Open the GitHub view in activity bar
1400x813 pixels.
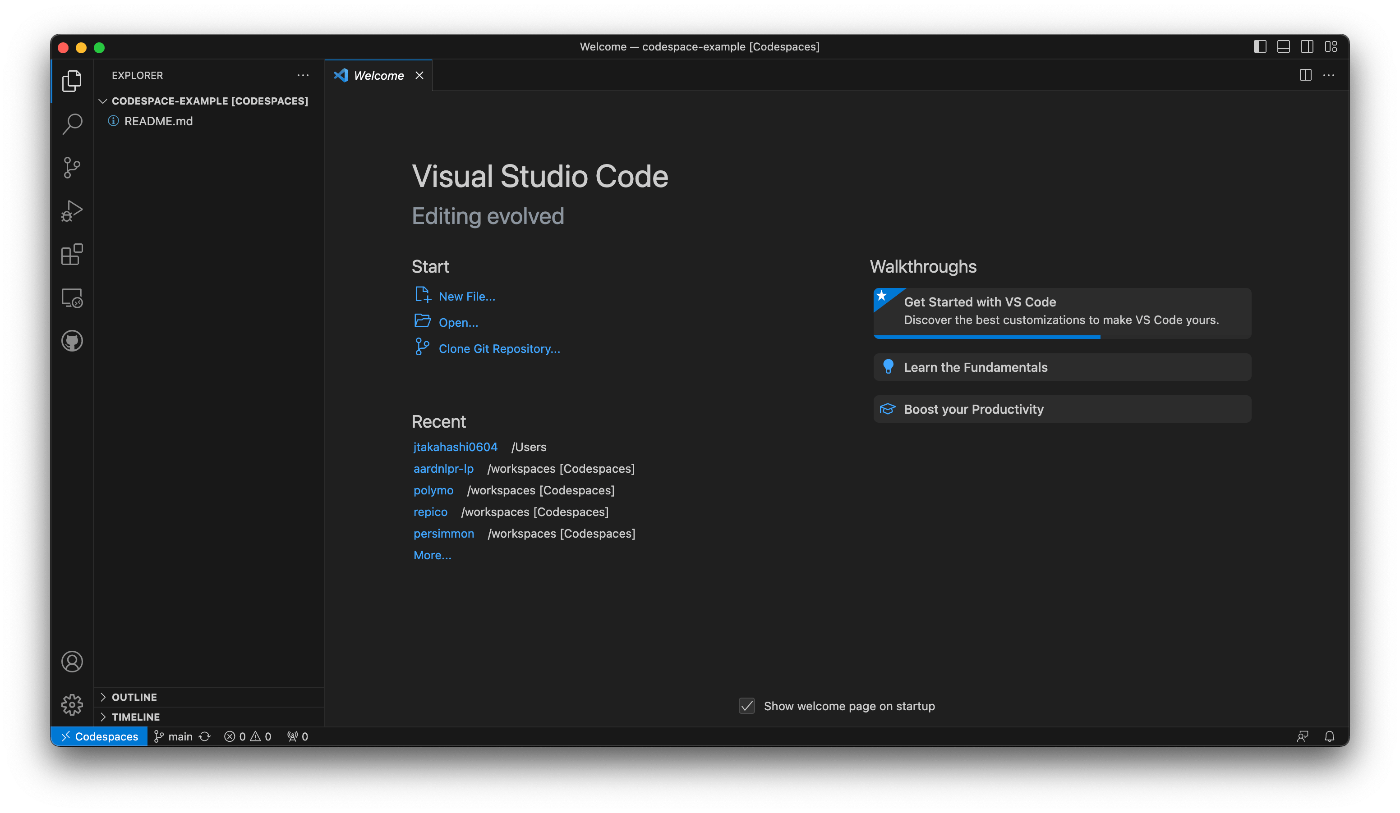tap(72, 341)
